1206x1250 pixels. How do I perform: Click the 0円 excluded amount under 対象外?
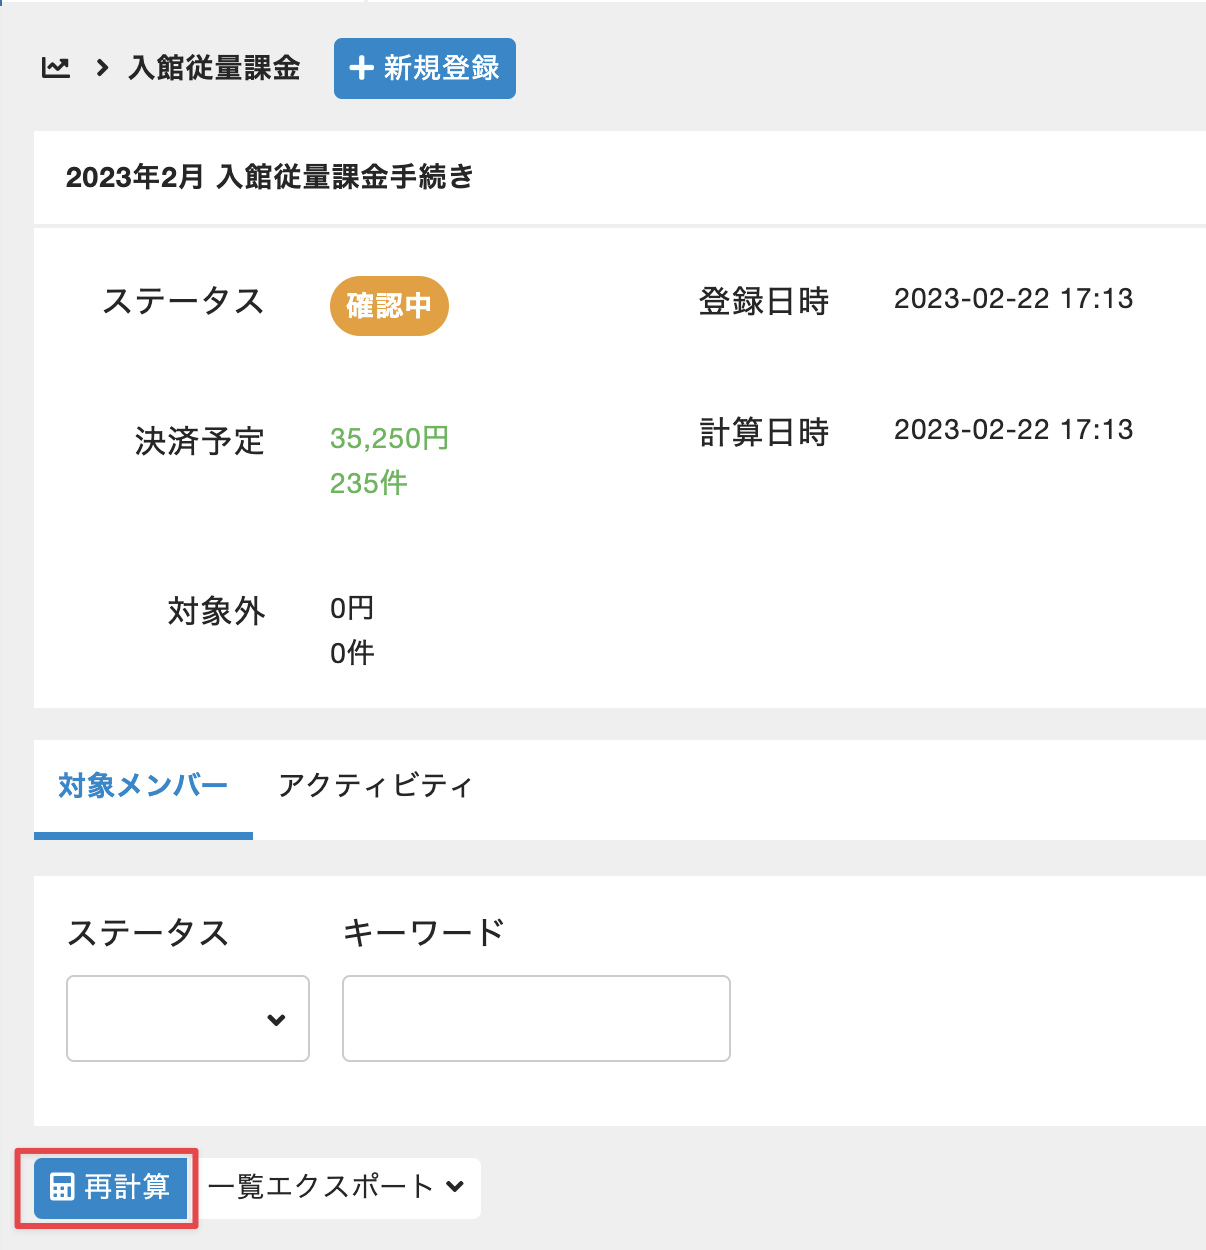[x=352, y=608]
